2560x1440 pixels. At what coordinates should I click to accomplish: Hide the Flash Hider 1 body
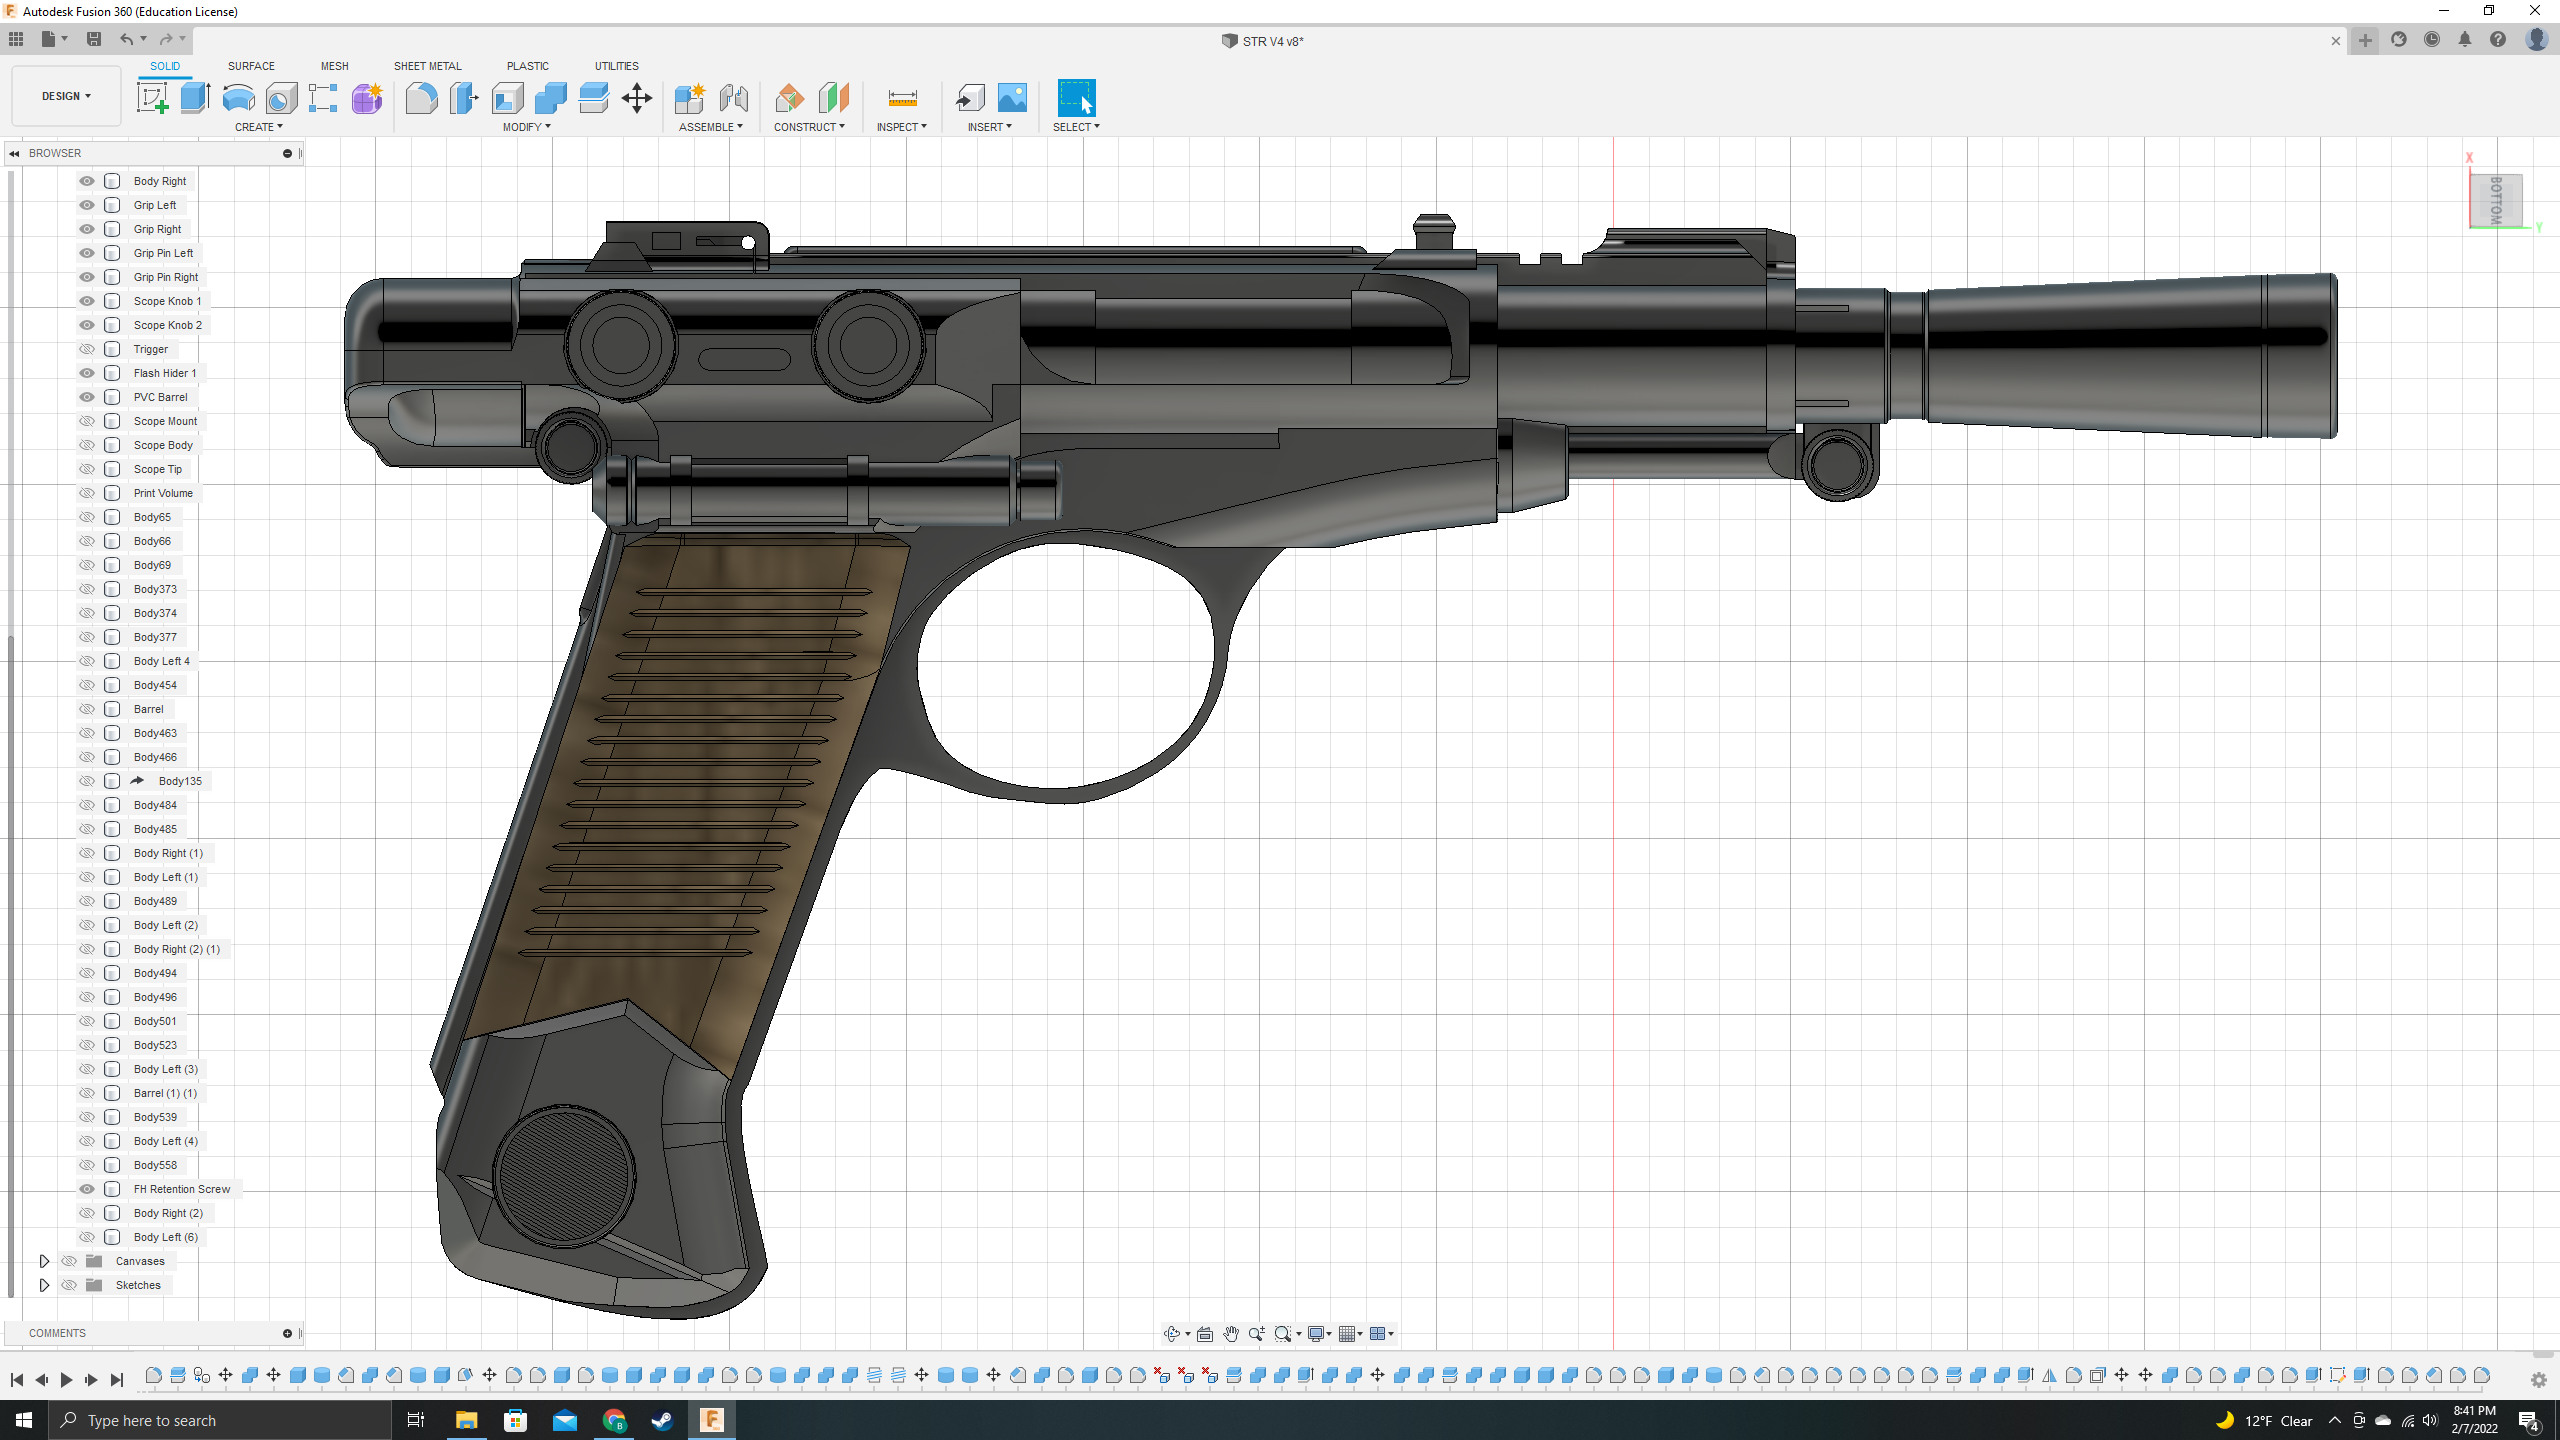[x=87, y=373]
